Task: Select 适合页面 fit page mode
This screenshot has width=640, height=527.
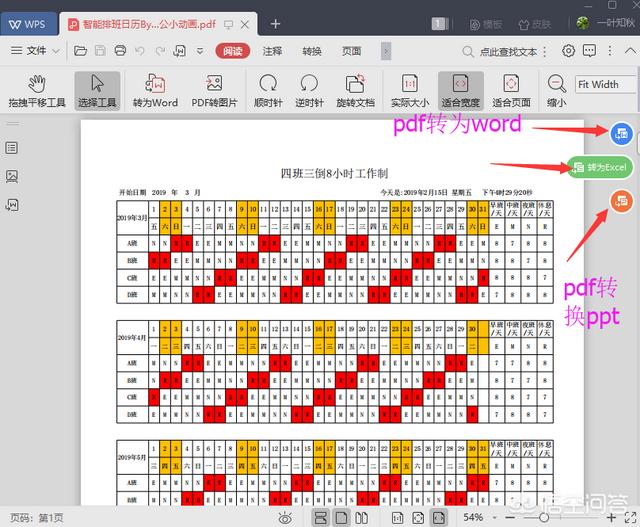Action: [x=511, y=91]
